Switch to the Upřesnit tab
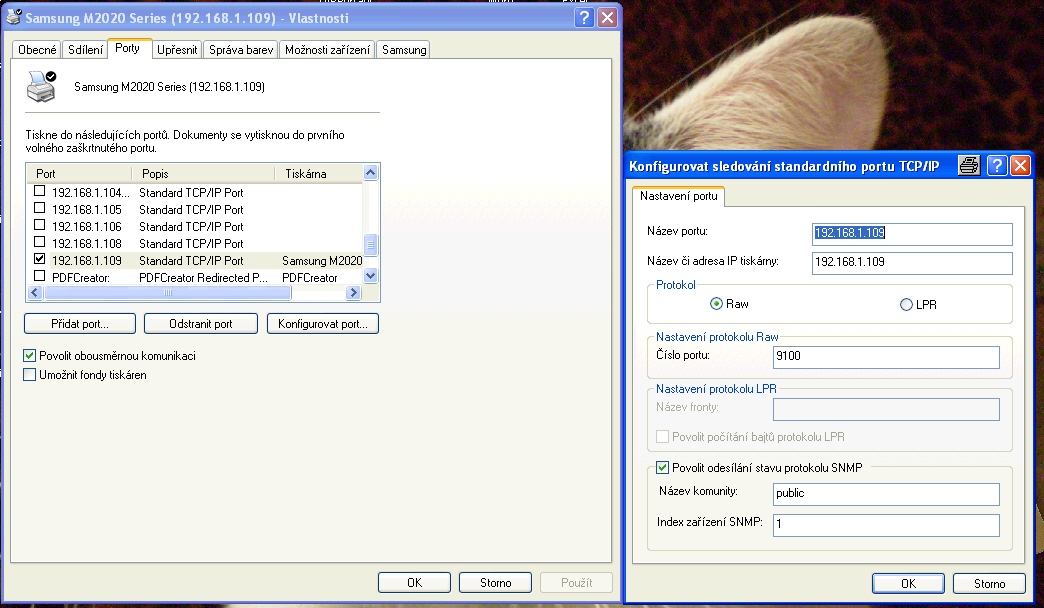Viewport: 1044px width, 608px height. click(x=177, y=49)
